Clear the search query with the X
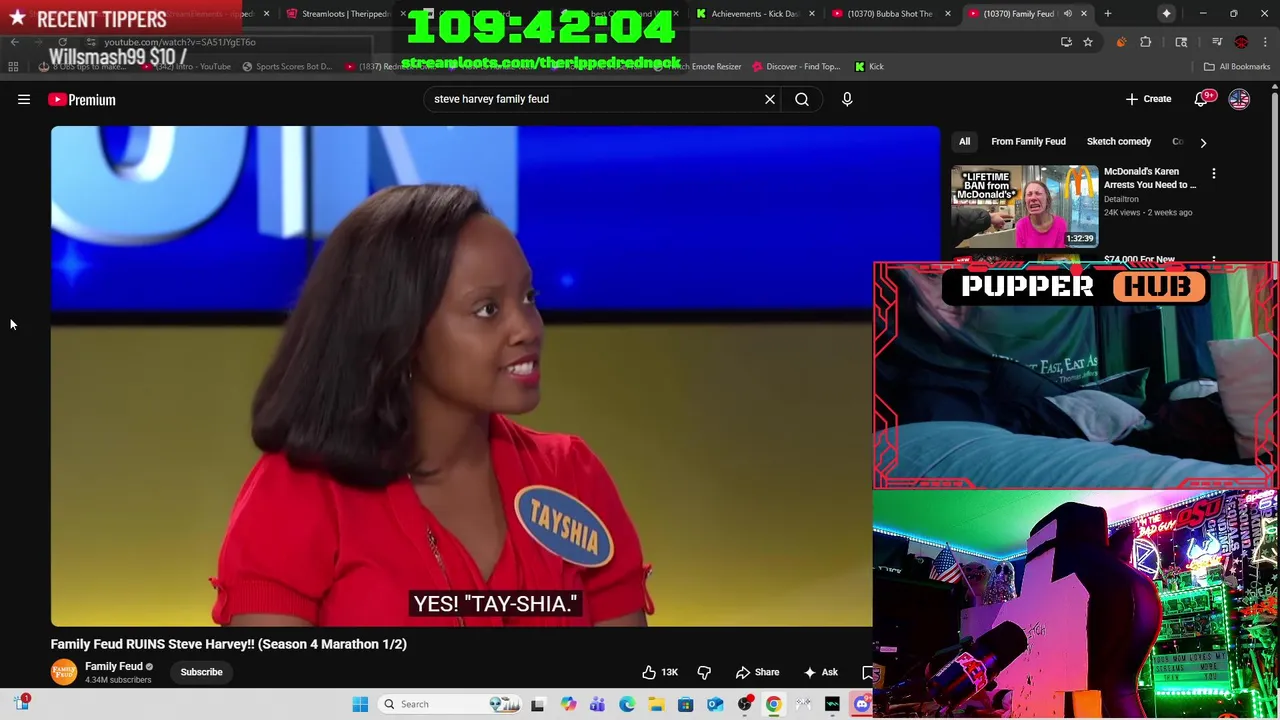 tap(770, 99)
